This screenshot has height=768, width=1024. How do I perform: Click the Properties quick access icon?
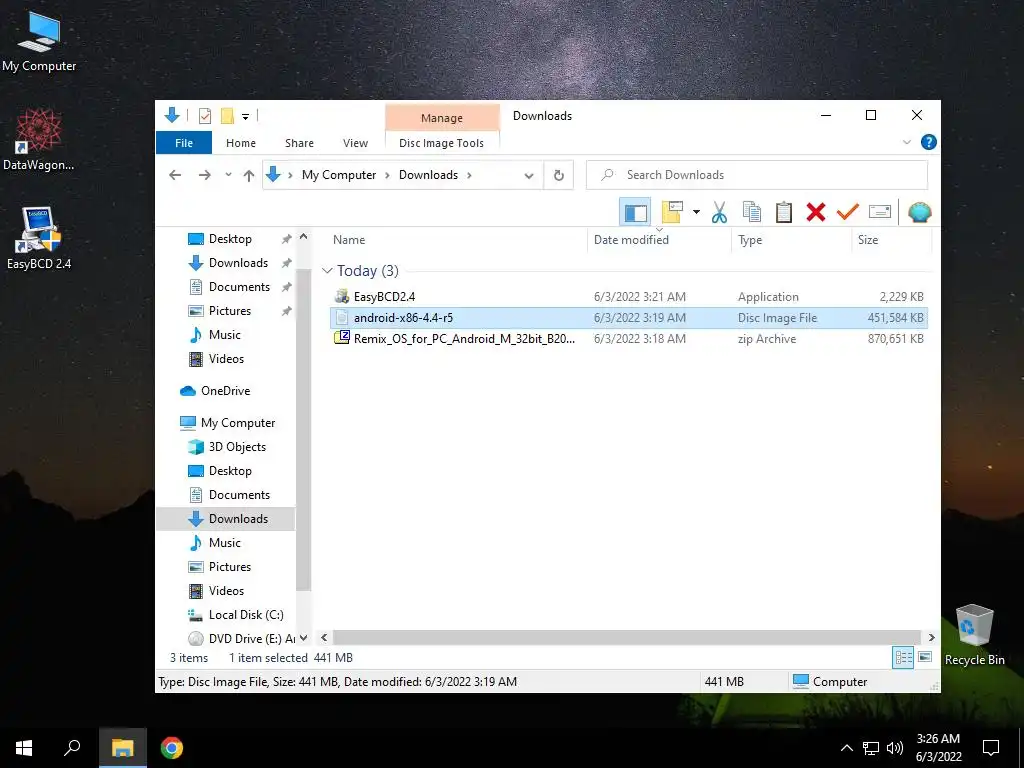[x=204, y=116]
